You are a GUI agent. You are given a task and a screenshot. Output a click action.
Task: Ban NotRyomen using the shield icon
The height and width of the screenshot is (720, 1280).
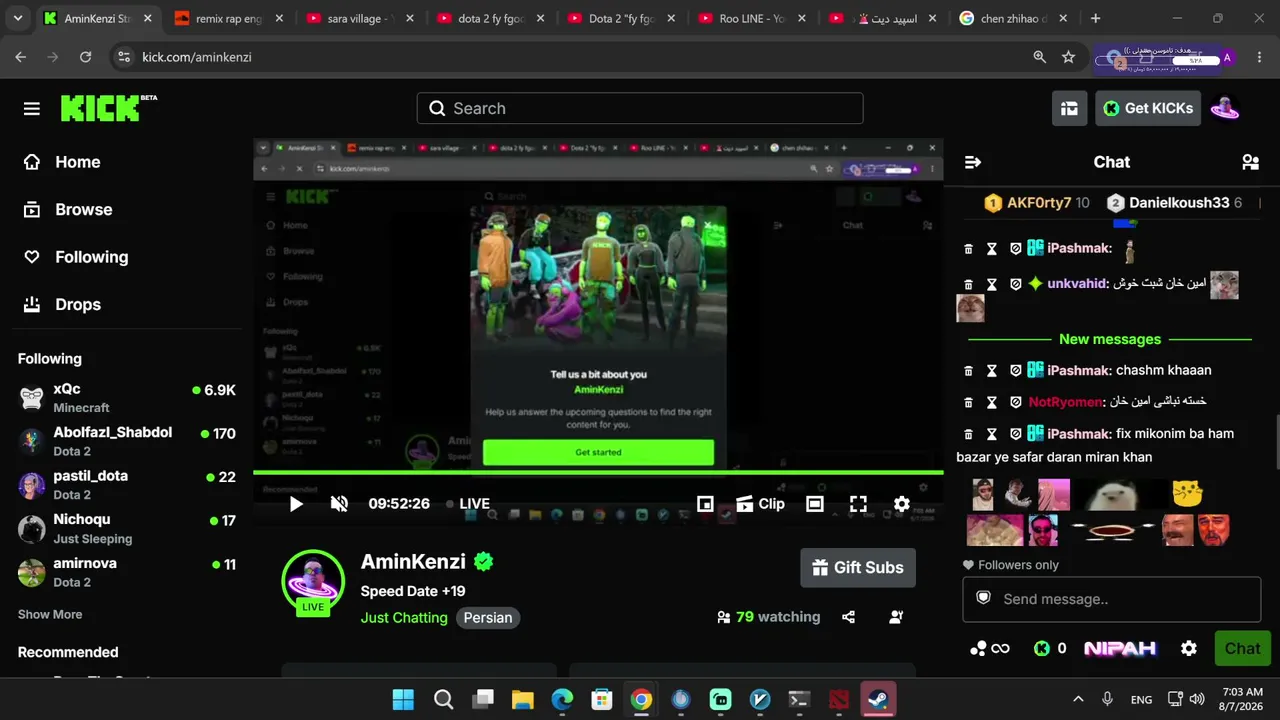[1016, 402]
